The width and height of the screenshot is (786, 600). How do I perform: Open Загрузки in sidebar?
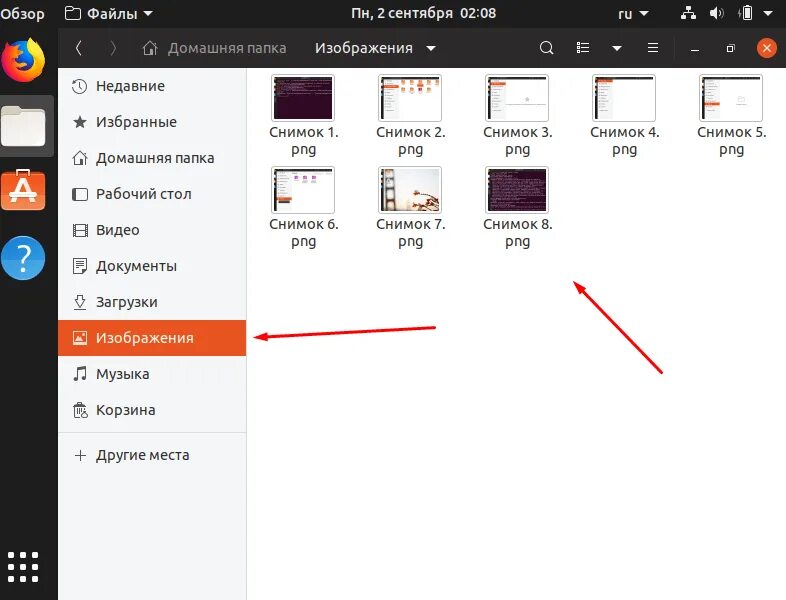[152, 302]
